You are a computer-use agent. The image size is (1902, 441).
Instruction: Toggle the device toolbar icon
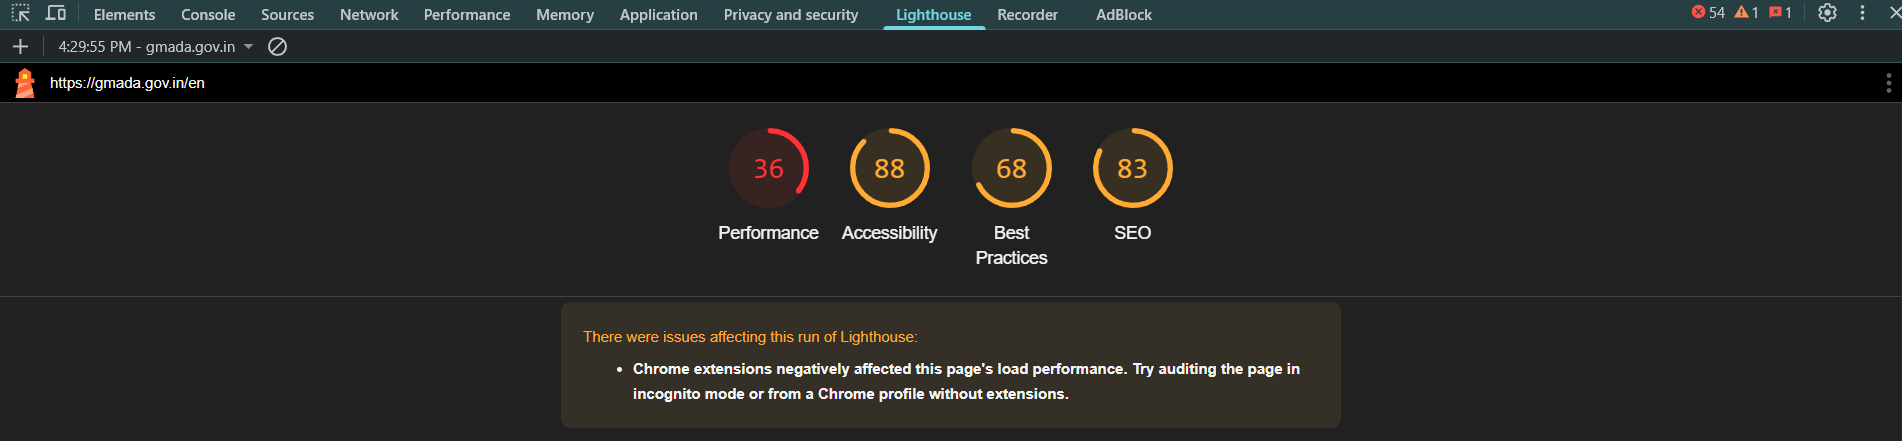tap(56, 14)
